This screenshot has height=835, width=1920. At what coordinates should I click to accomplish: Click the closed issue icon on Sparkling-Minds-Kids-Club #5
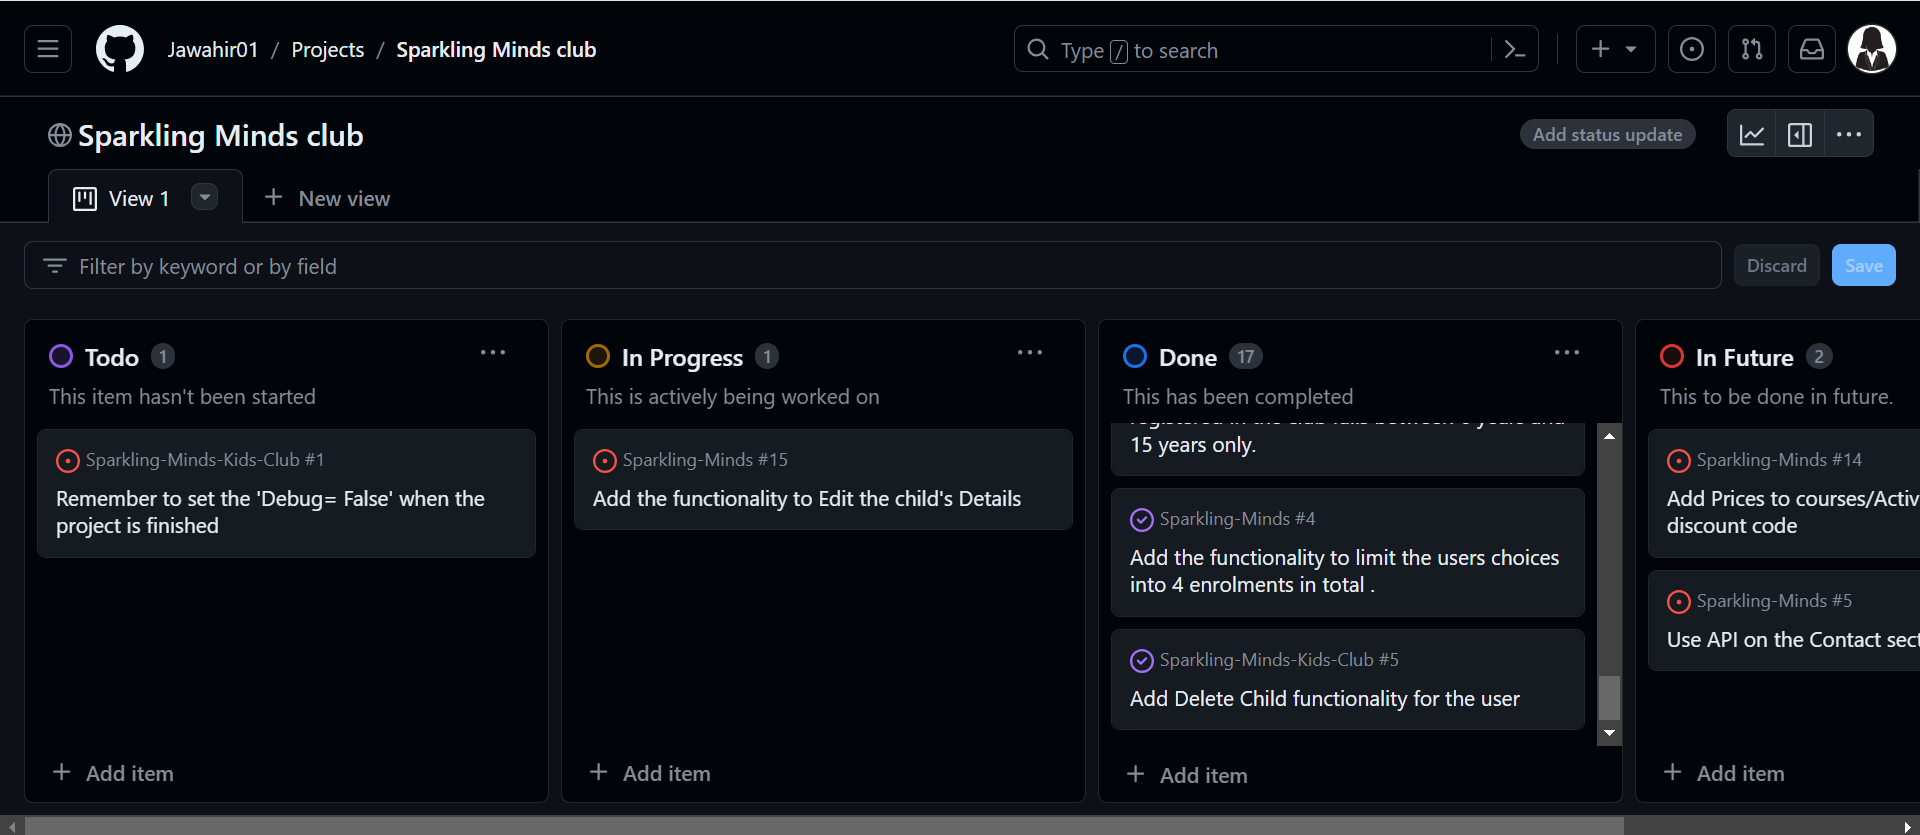[1142, 660]
